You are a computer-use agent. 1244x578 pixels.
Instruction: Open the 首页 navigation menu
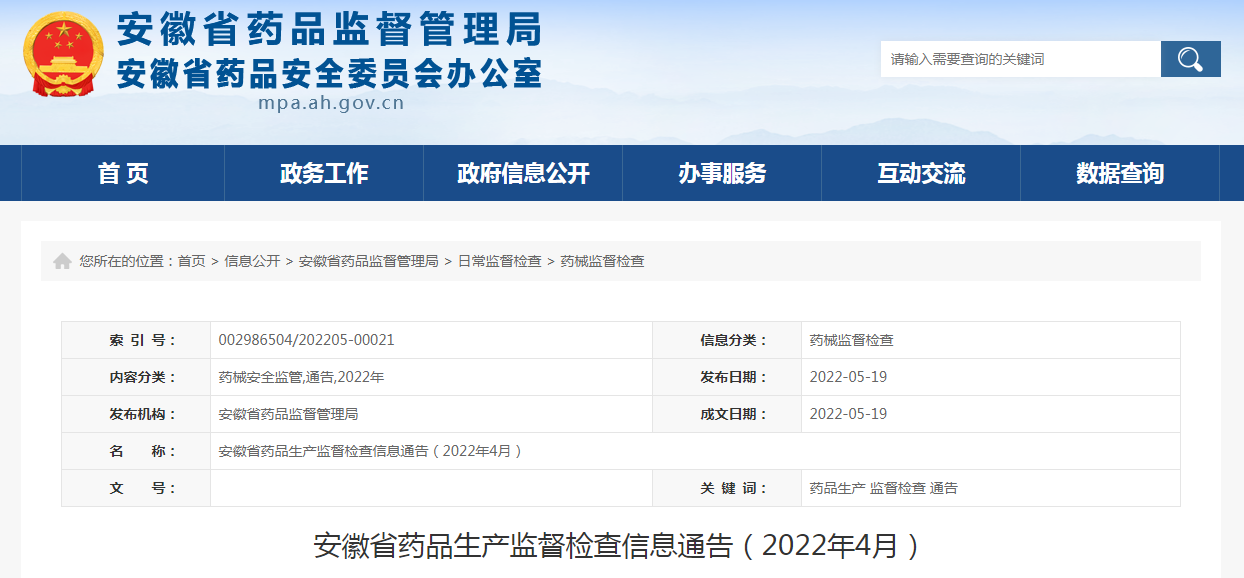click(123, 173)
